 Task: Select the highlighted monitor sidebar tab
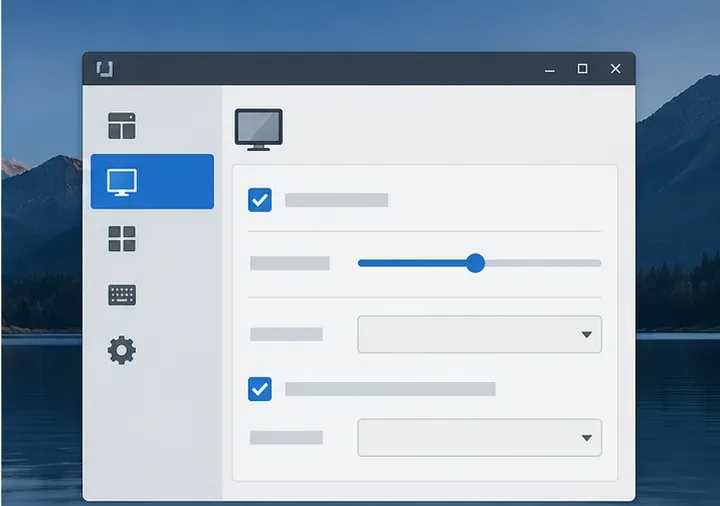152,181
